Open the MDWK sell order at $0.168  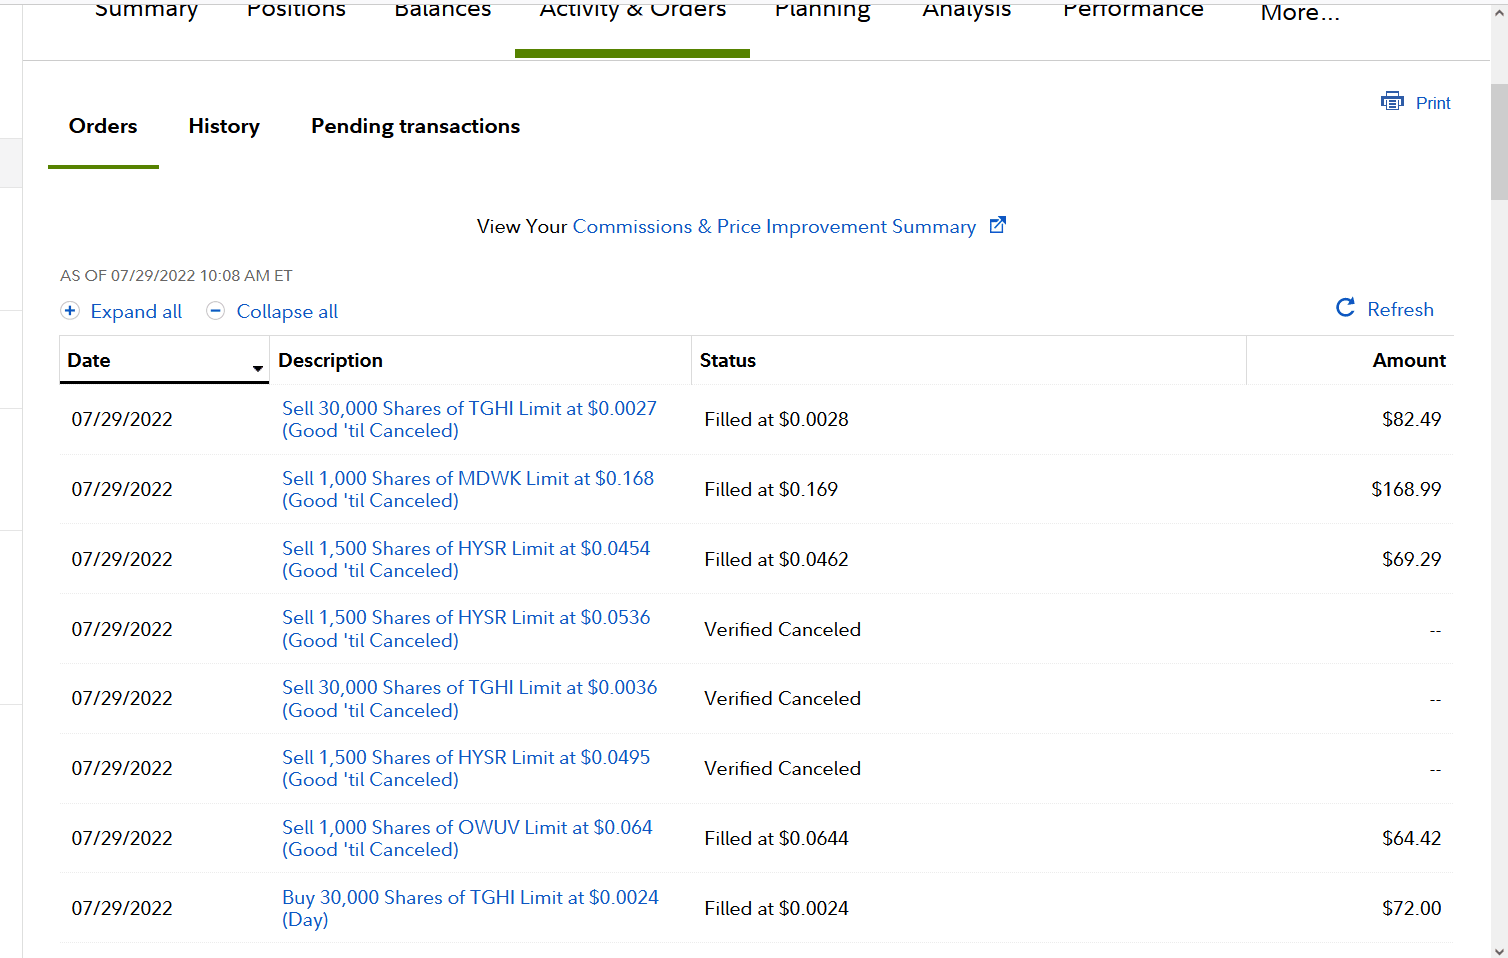click(x=467, y=479)
